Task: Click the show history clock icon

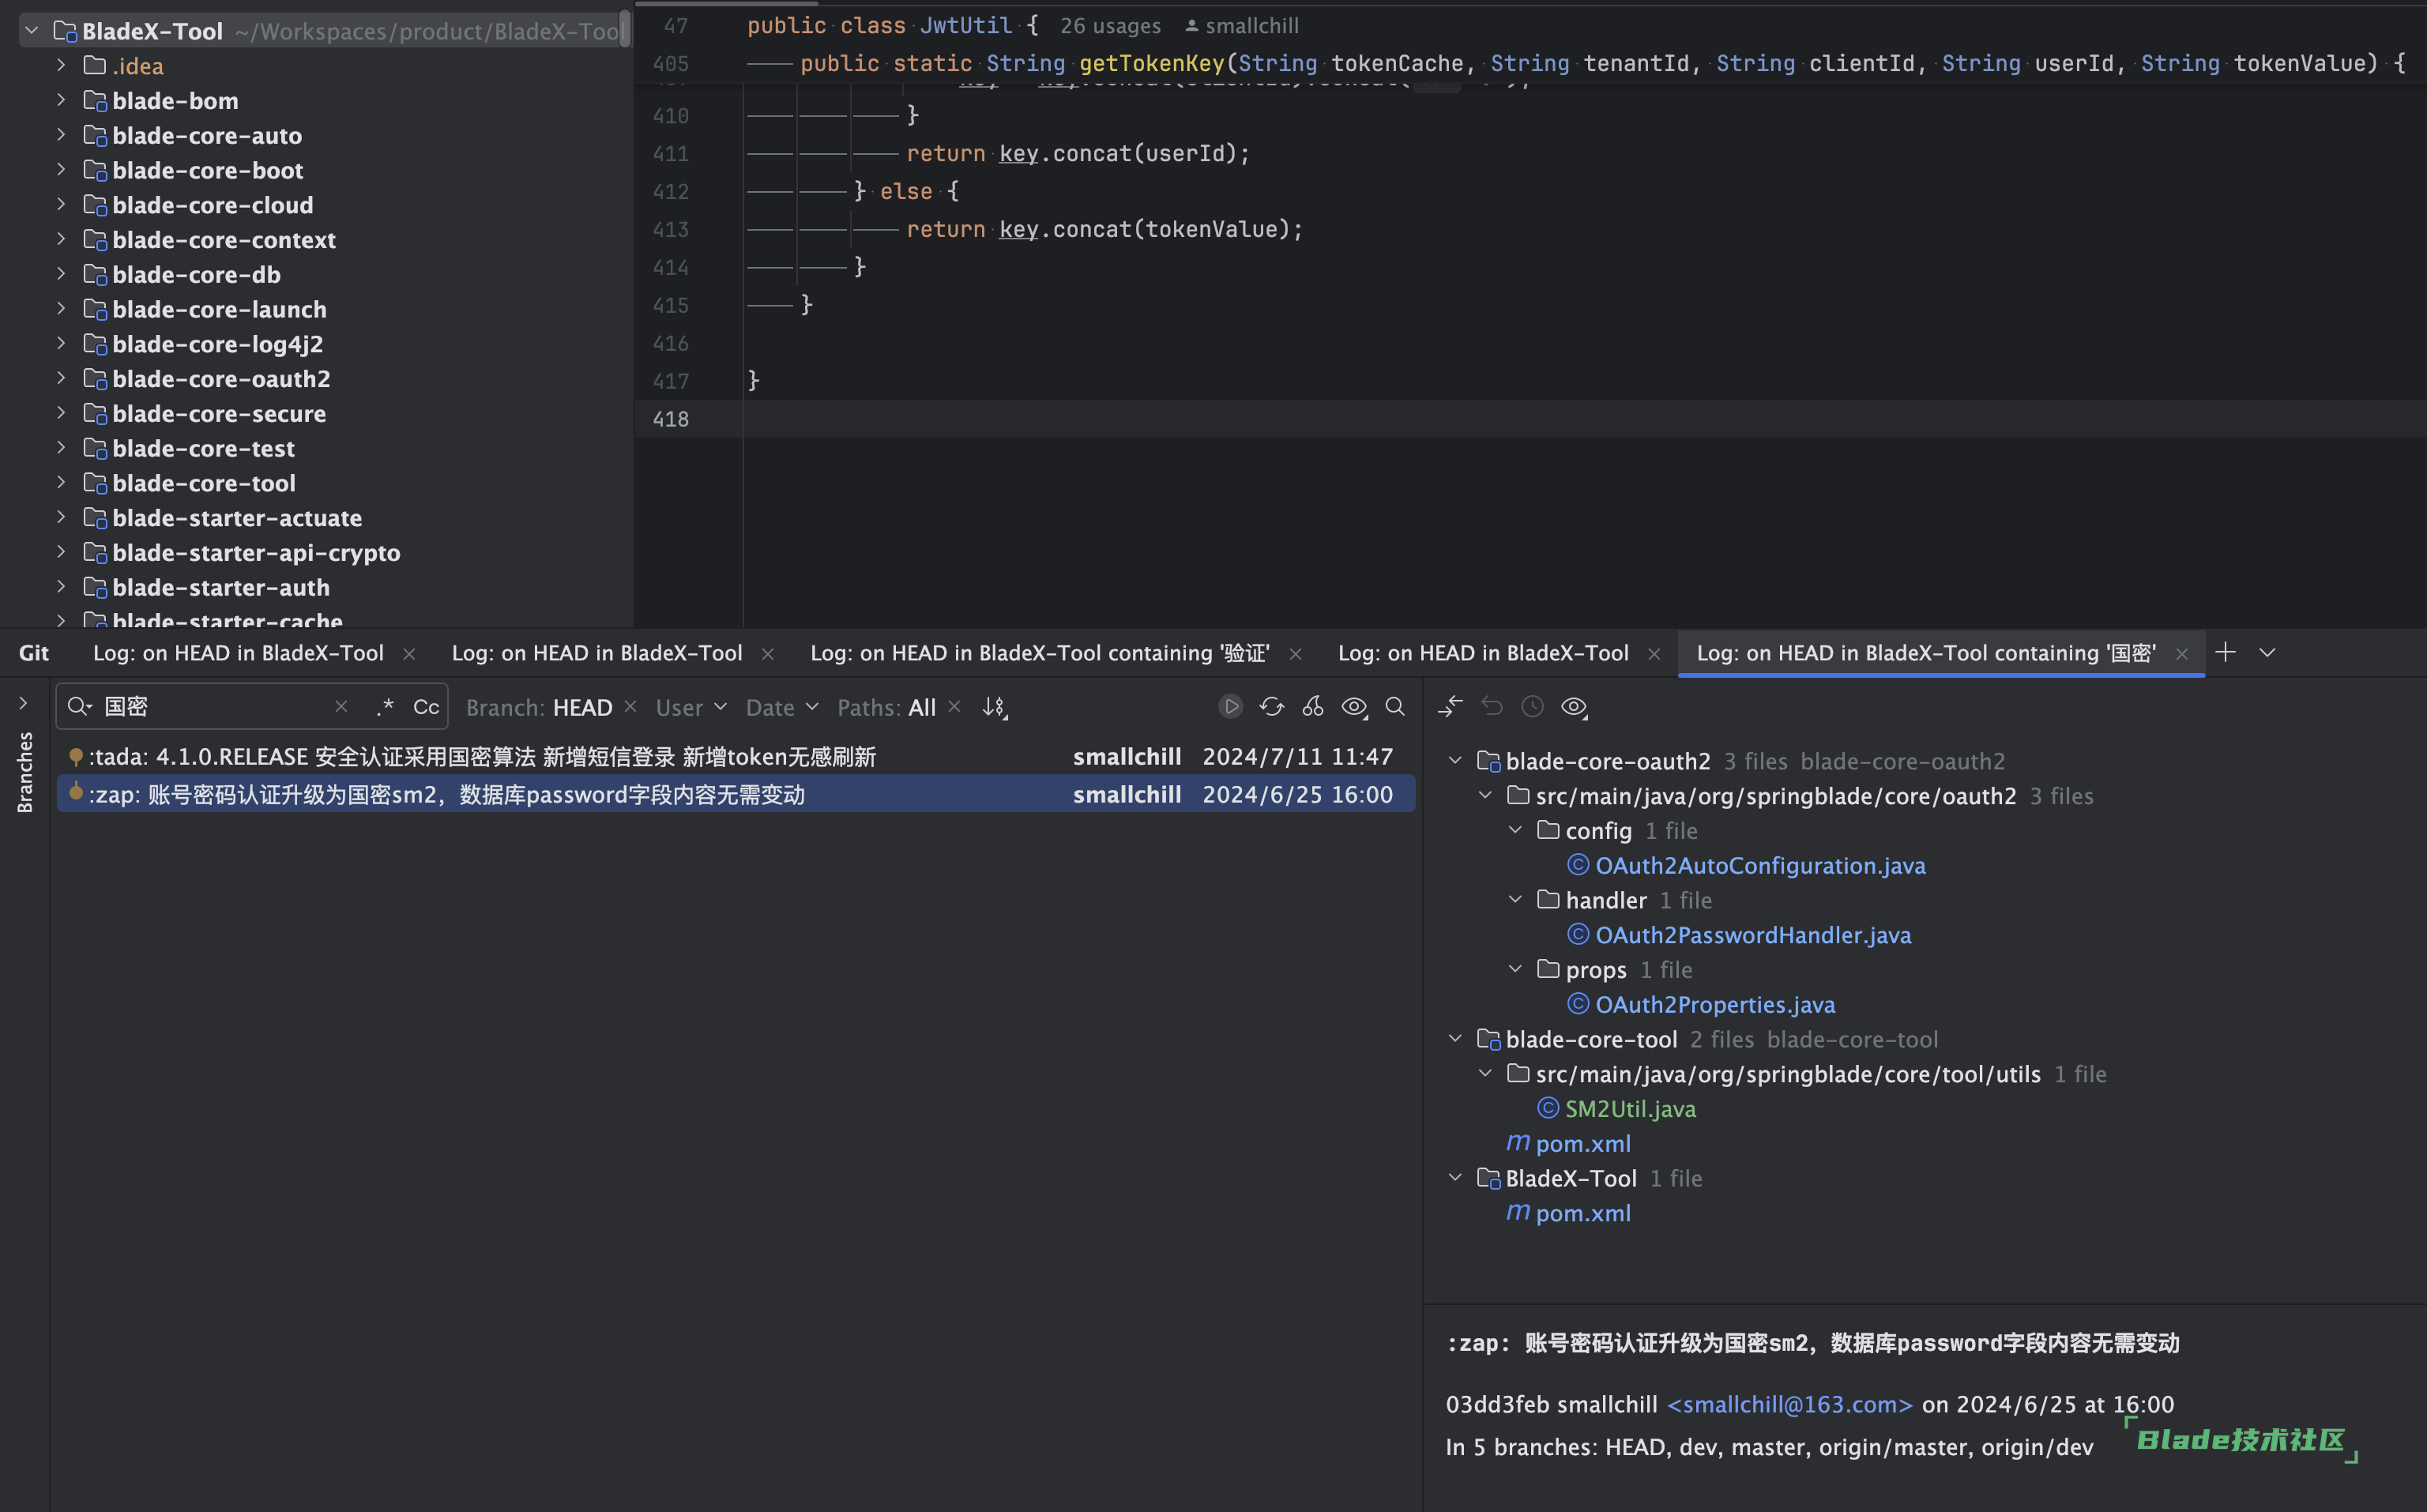Action: (x=1532, y=707)
